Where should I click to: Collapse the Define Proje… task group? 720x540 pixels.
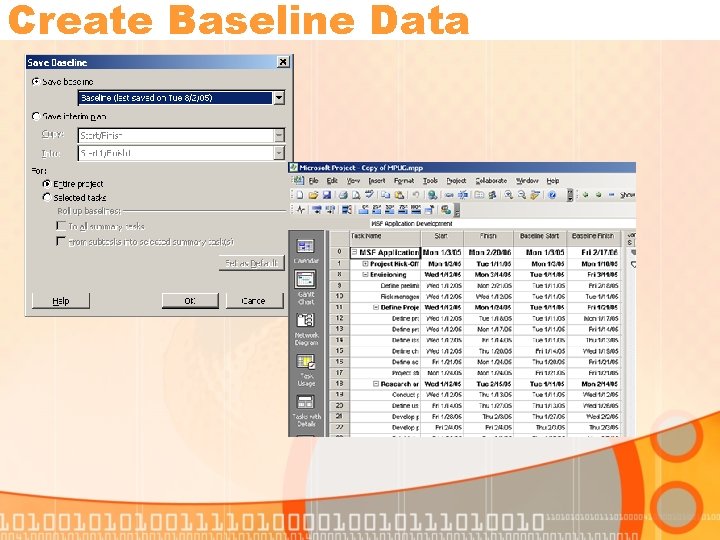(x=376, y=307)
